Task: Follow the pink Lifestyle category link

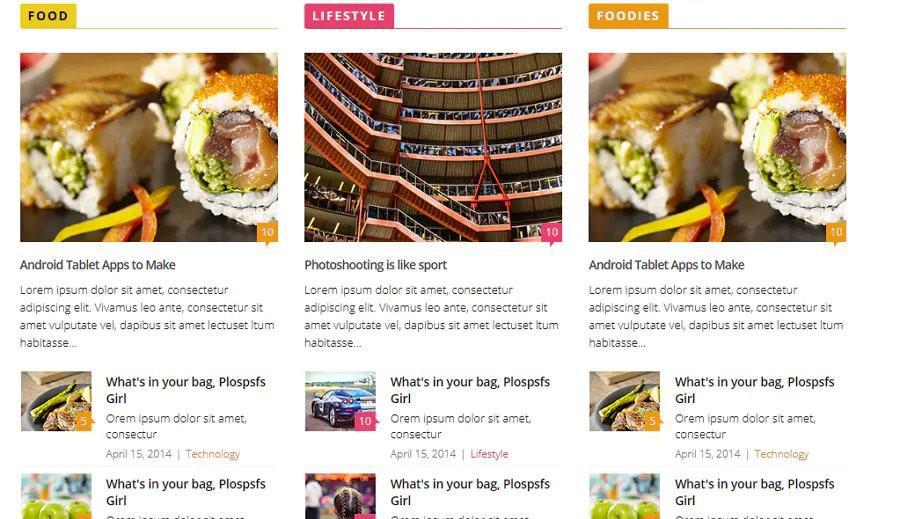Action: 489,454
